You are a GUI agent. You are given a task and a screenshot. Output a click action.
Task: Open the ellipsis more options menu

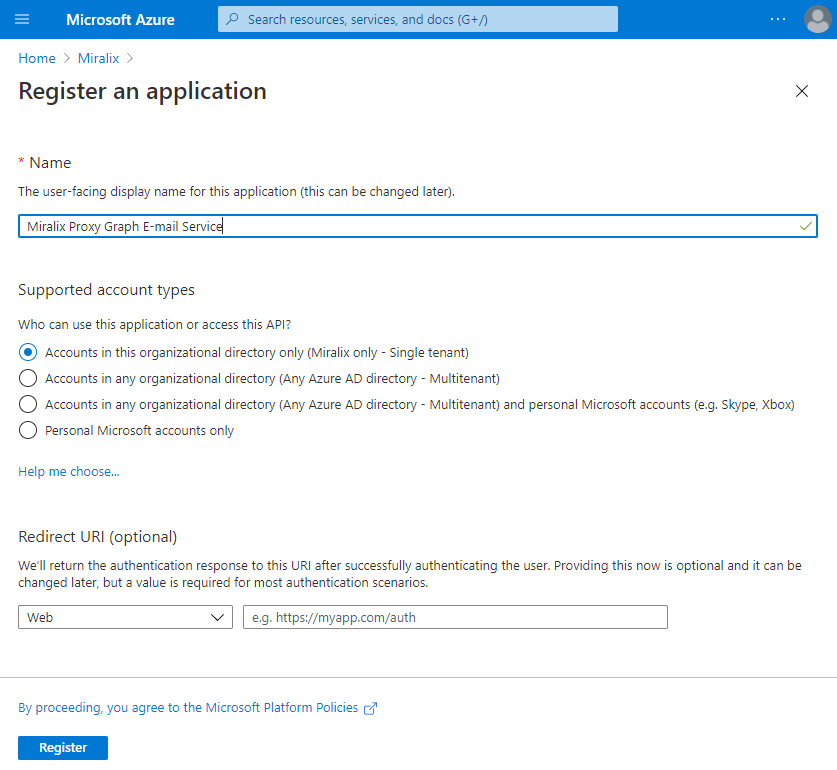click(x=778, y=19)
